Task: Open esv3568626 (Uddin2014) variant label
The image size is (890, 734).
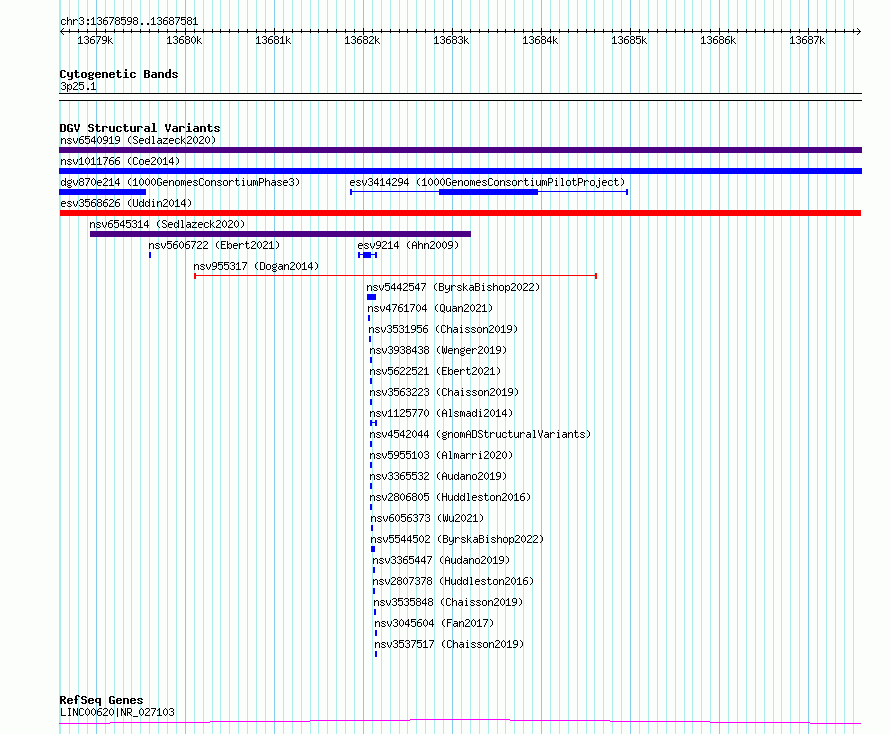Action: pos(126,203)
